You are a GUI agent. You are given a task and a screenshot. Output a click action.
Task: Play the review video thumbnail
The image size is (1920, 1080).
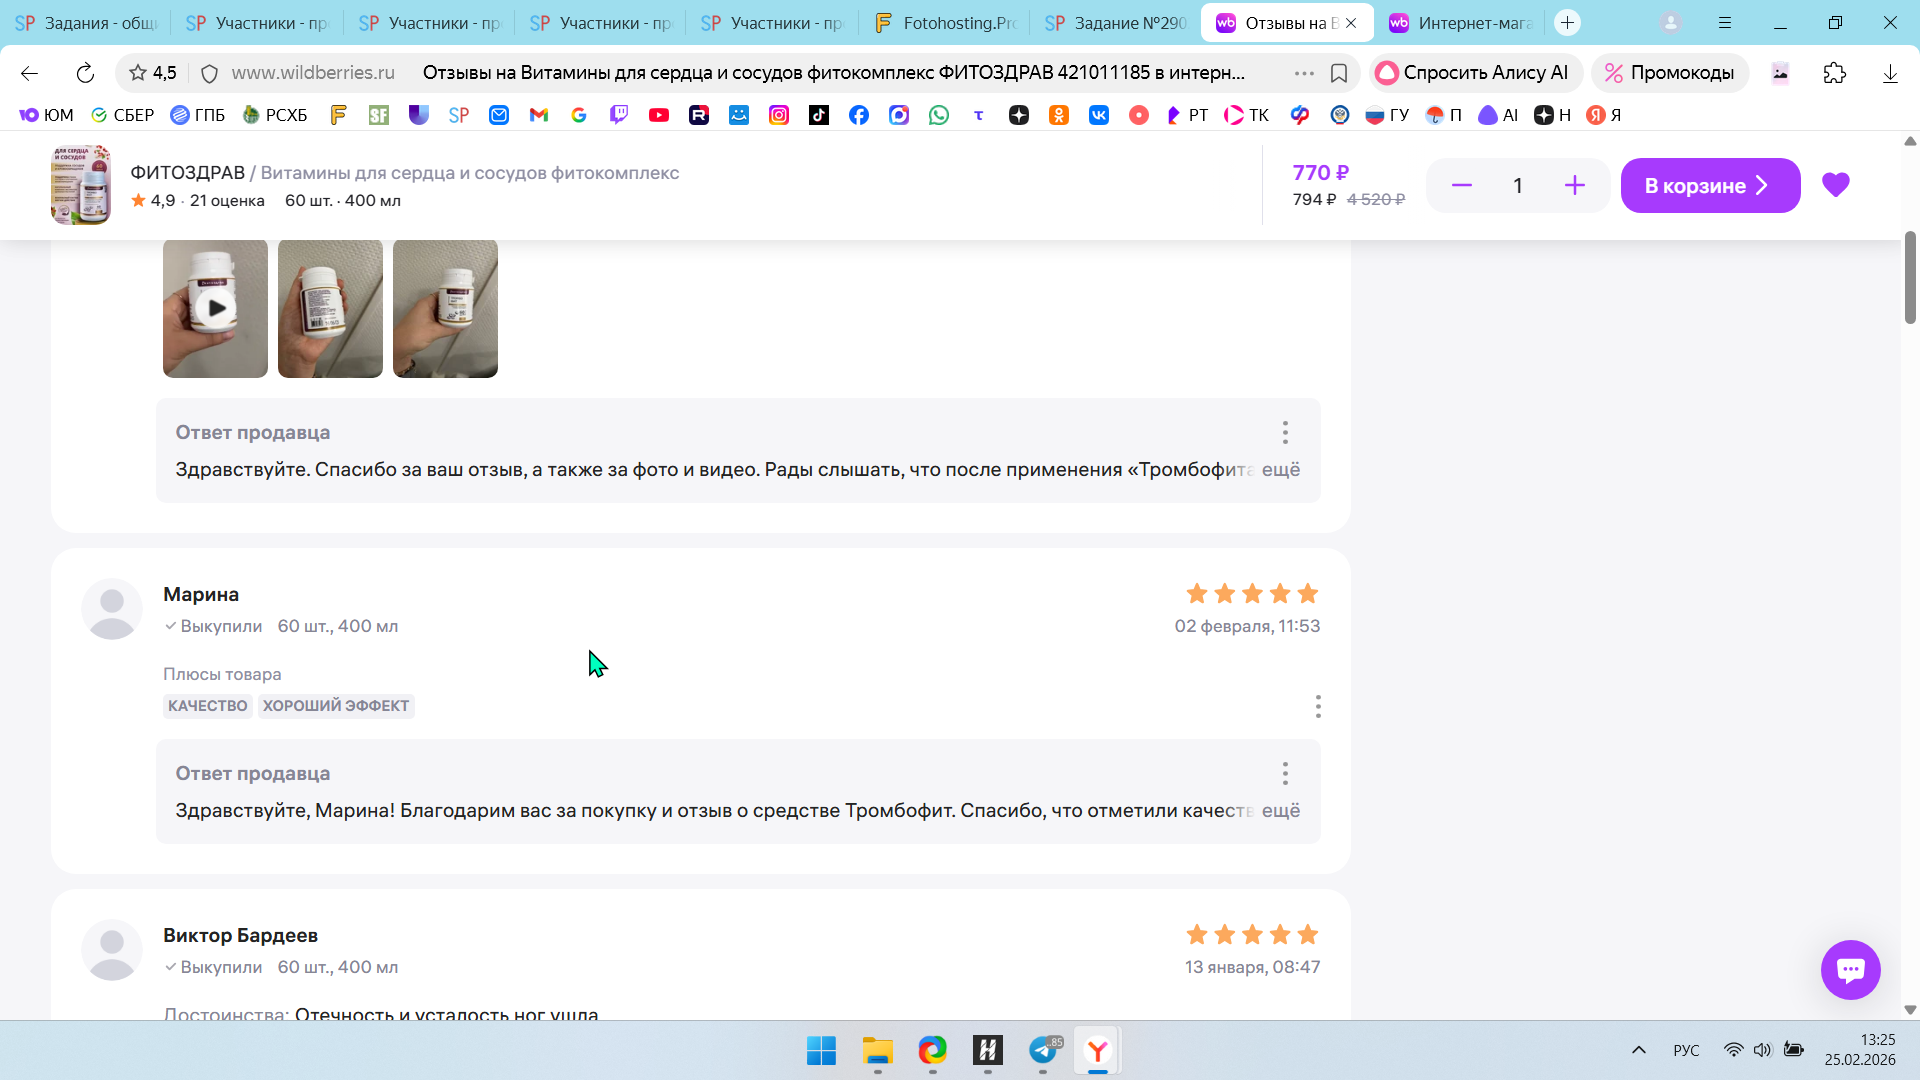pyautogui.click(x=216, y=308)
